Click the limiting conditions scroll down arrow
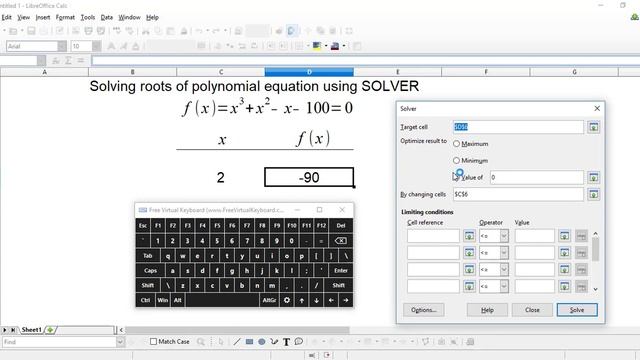This screenshot has height=360, width=640. (595, 289)
